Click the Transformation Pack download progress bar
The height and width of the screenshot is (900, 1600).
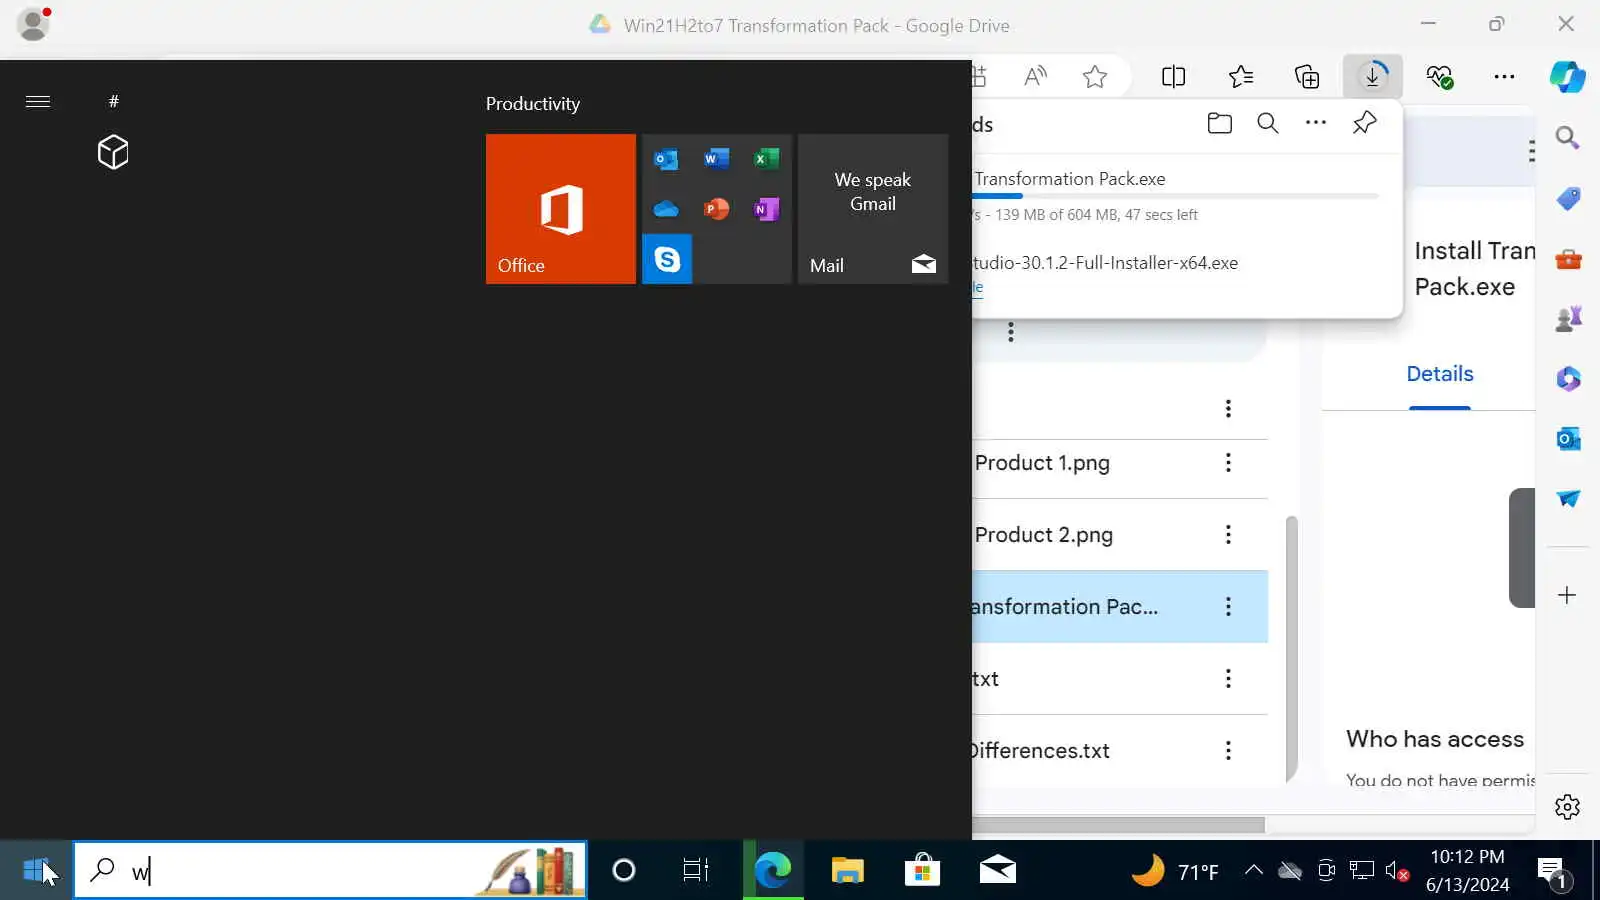click(x=1176, y=196)
